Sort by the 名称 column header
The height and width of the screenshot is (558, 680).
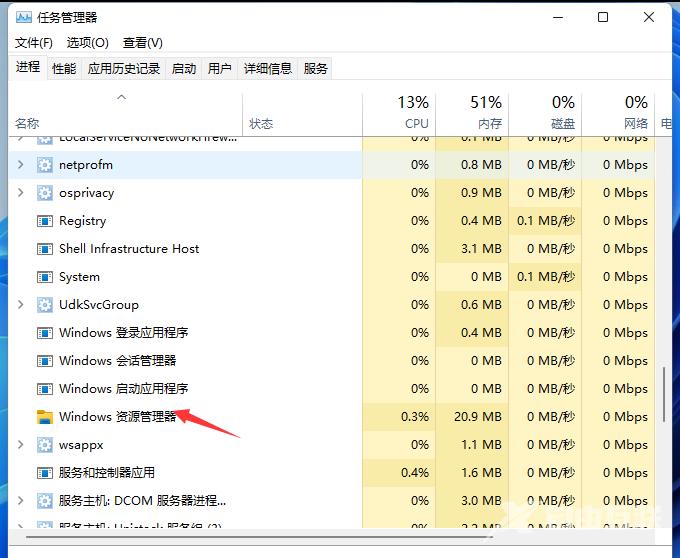coord(126,114)
